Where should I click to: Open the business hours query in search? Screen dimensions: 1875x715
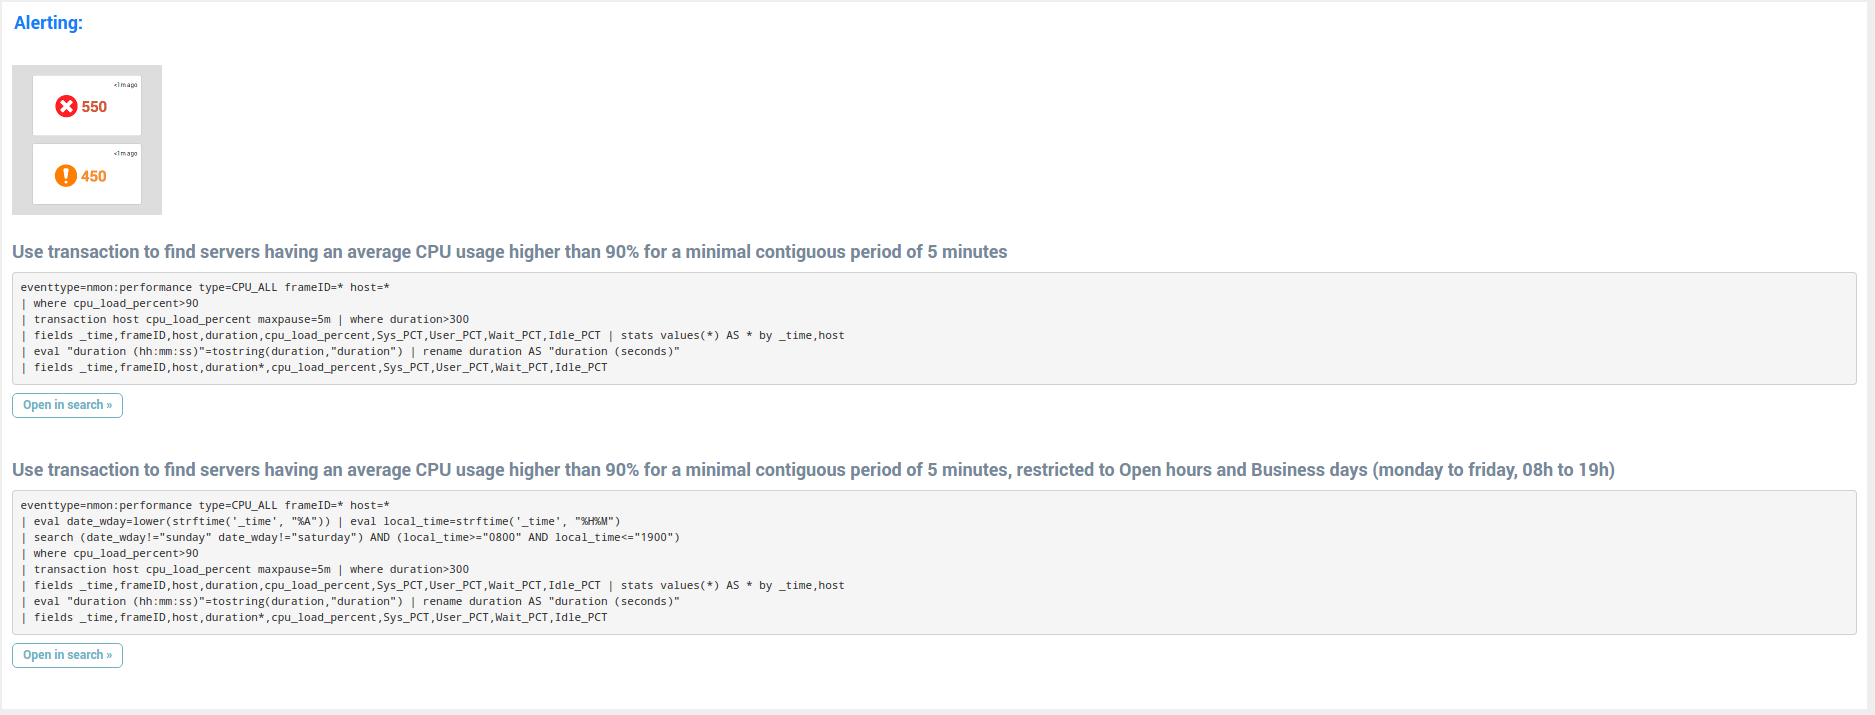click(x=67, y=655)
